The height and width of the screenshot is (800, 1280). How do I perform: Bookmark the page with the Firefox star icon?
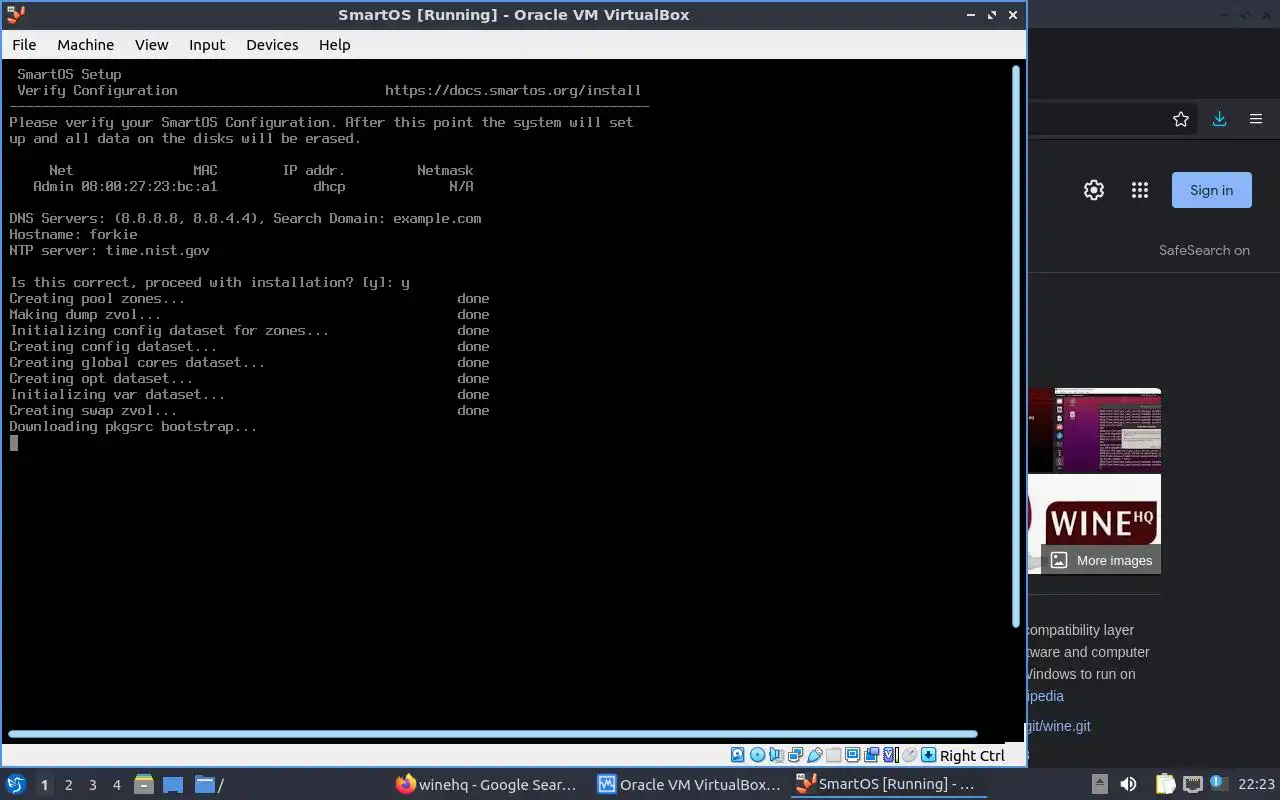point(1181,119)
